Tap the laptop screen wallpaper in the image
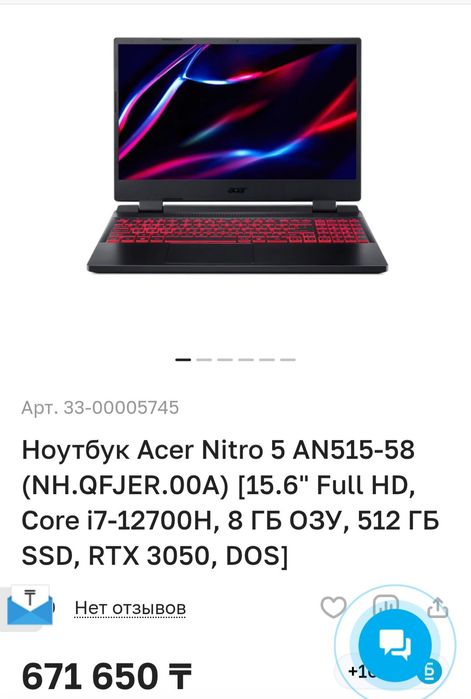Viewport: 471px width, 699px height. click(238, 111)
